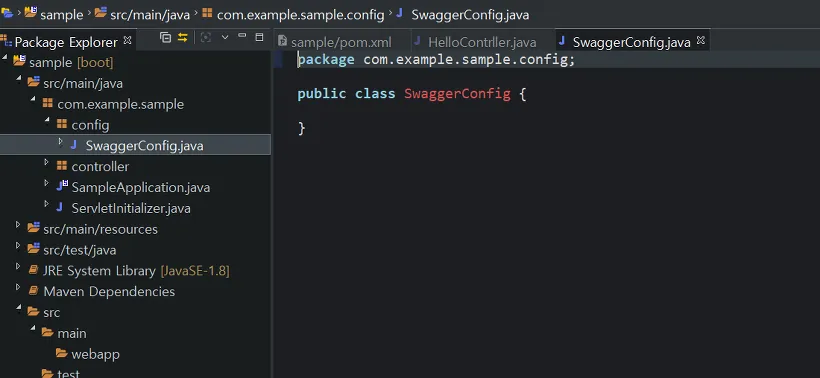The height and width of the screenshot is (378, 820).
Task: Click the Focus on Active Task icon
Action: pos(206,38)
